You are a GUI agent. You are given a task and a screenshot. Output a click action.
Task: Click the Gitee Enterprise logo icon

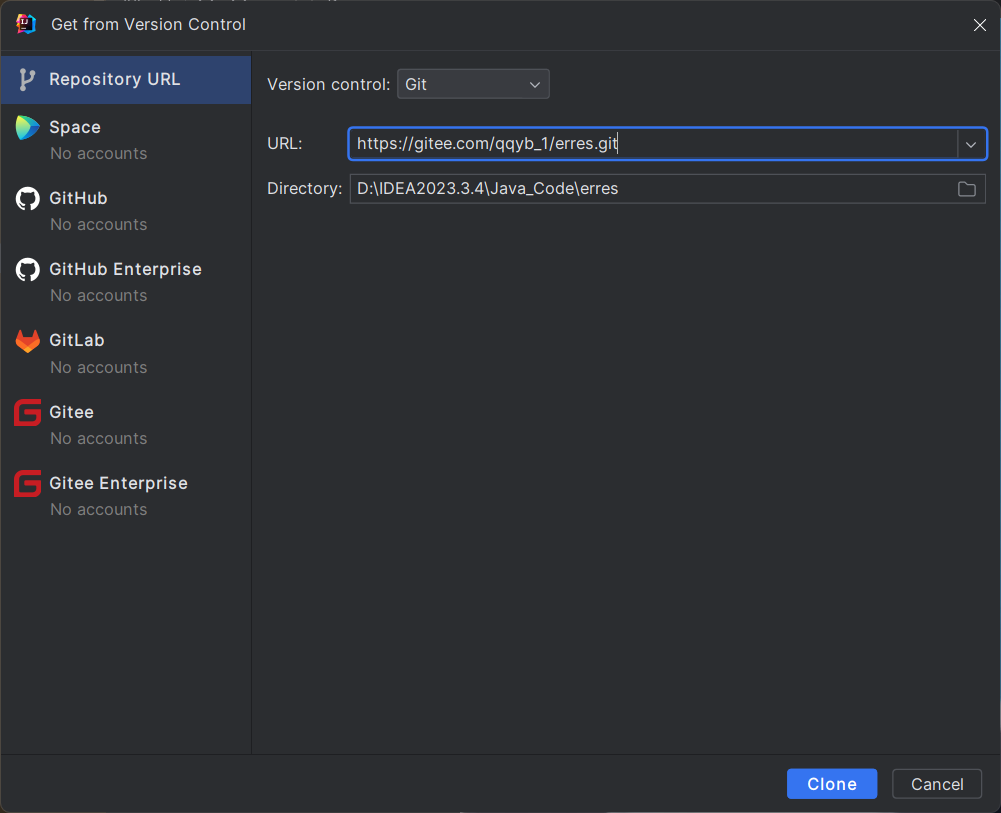tap(27, 483)
